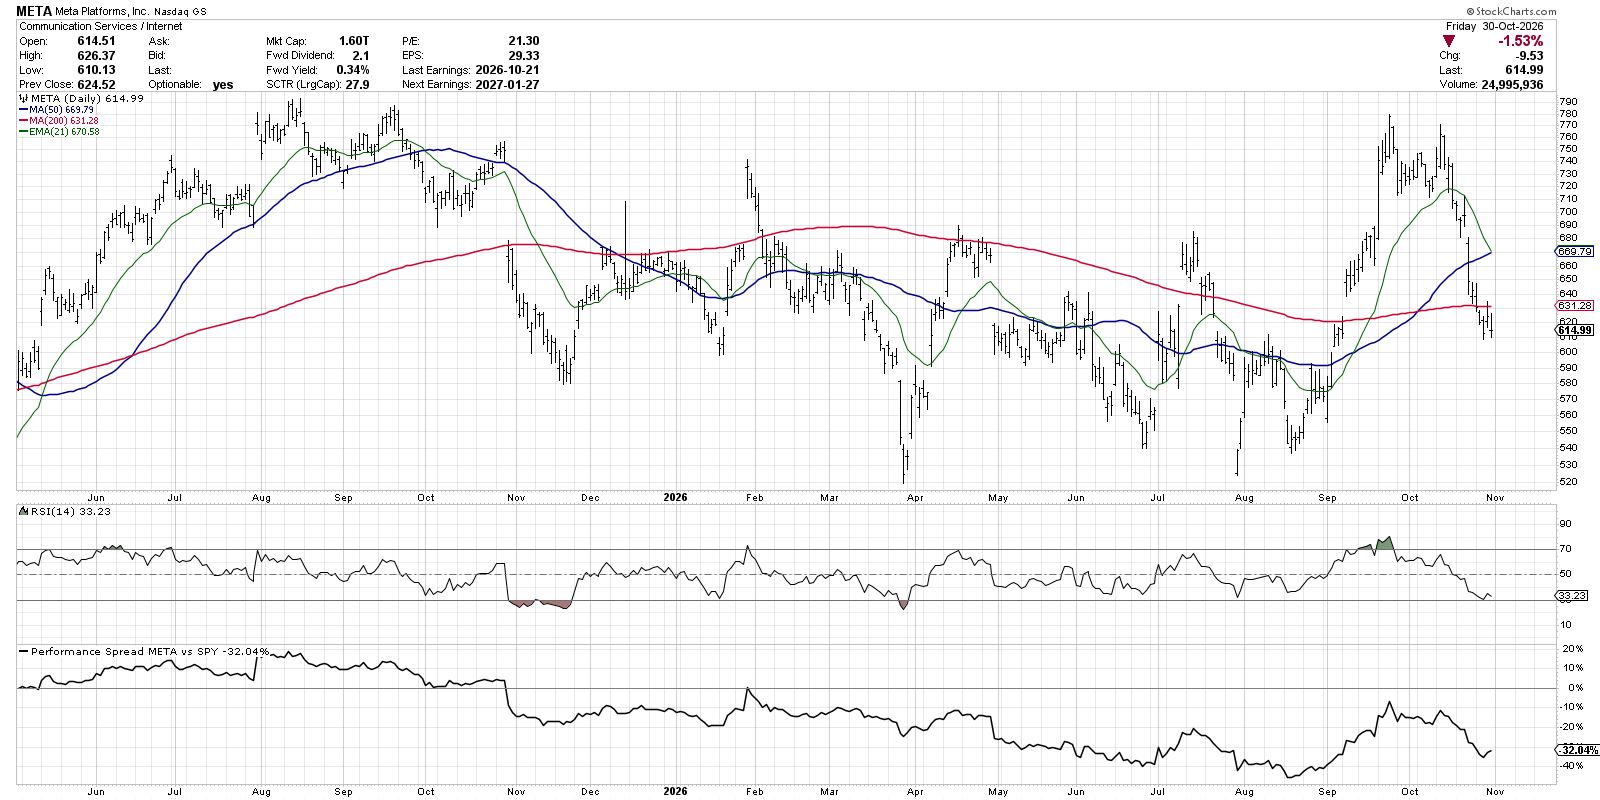Click the 33.23 RSI value tag on axis
Image resolution: width=1600 pixels, height=800 pixels.
pos(1572,595)
